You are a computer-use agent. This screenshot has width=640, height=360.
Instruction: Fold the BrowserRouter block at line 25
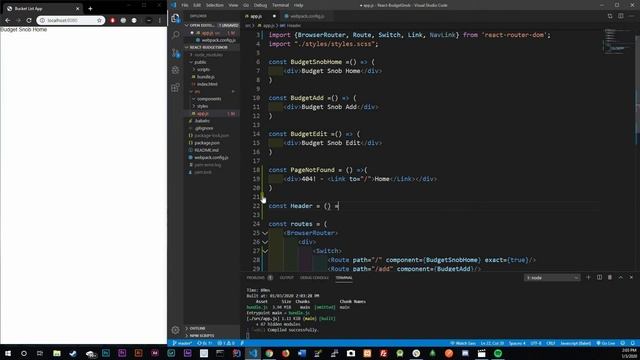[265, 233]
